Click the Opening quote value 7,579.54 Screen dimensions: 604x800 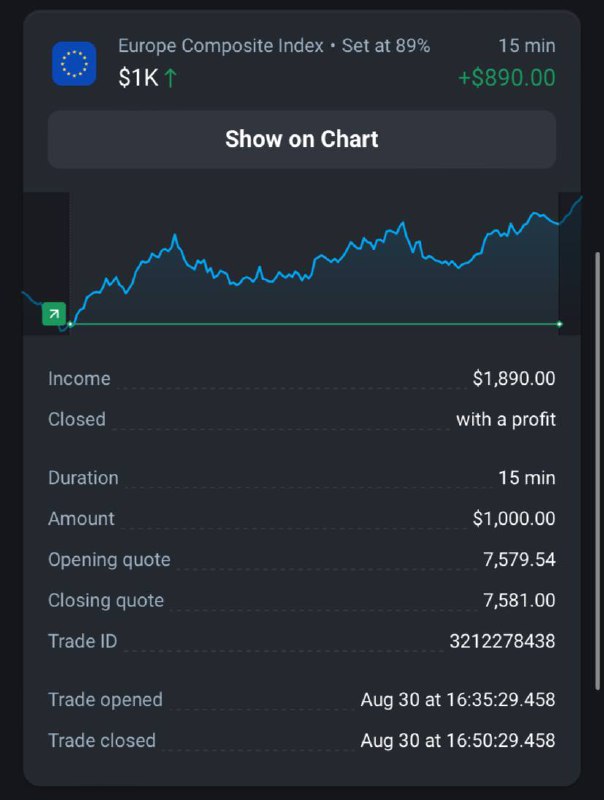pyautogui.click(x=519, y=559)
